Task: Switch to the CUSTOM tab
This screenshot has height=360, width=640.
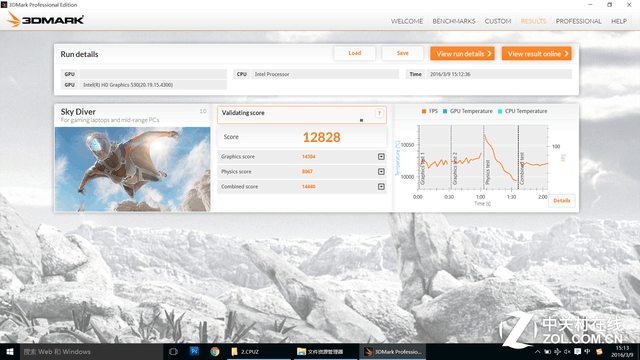Action: point(498,21)
